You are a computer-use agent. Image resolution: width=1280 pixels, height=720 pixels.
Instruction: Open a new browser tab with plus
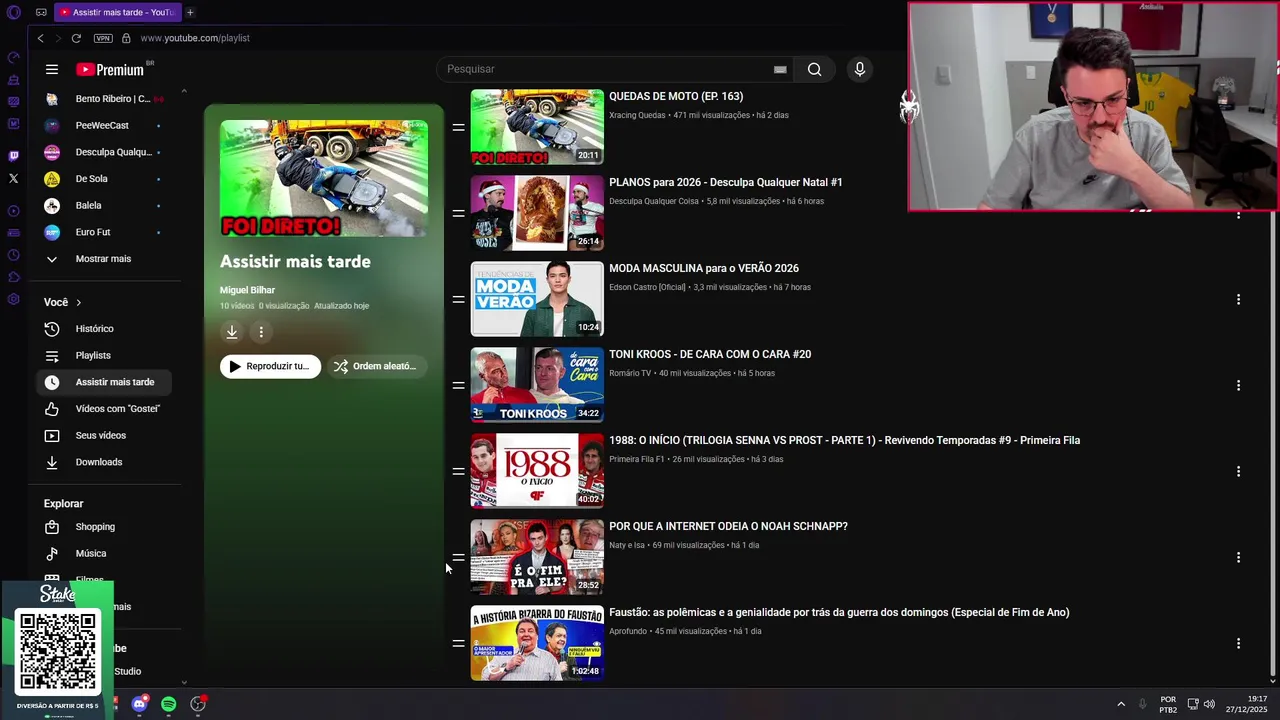click(x=190, y=12)
